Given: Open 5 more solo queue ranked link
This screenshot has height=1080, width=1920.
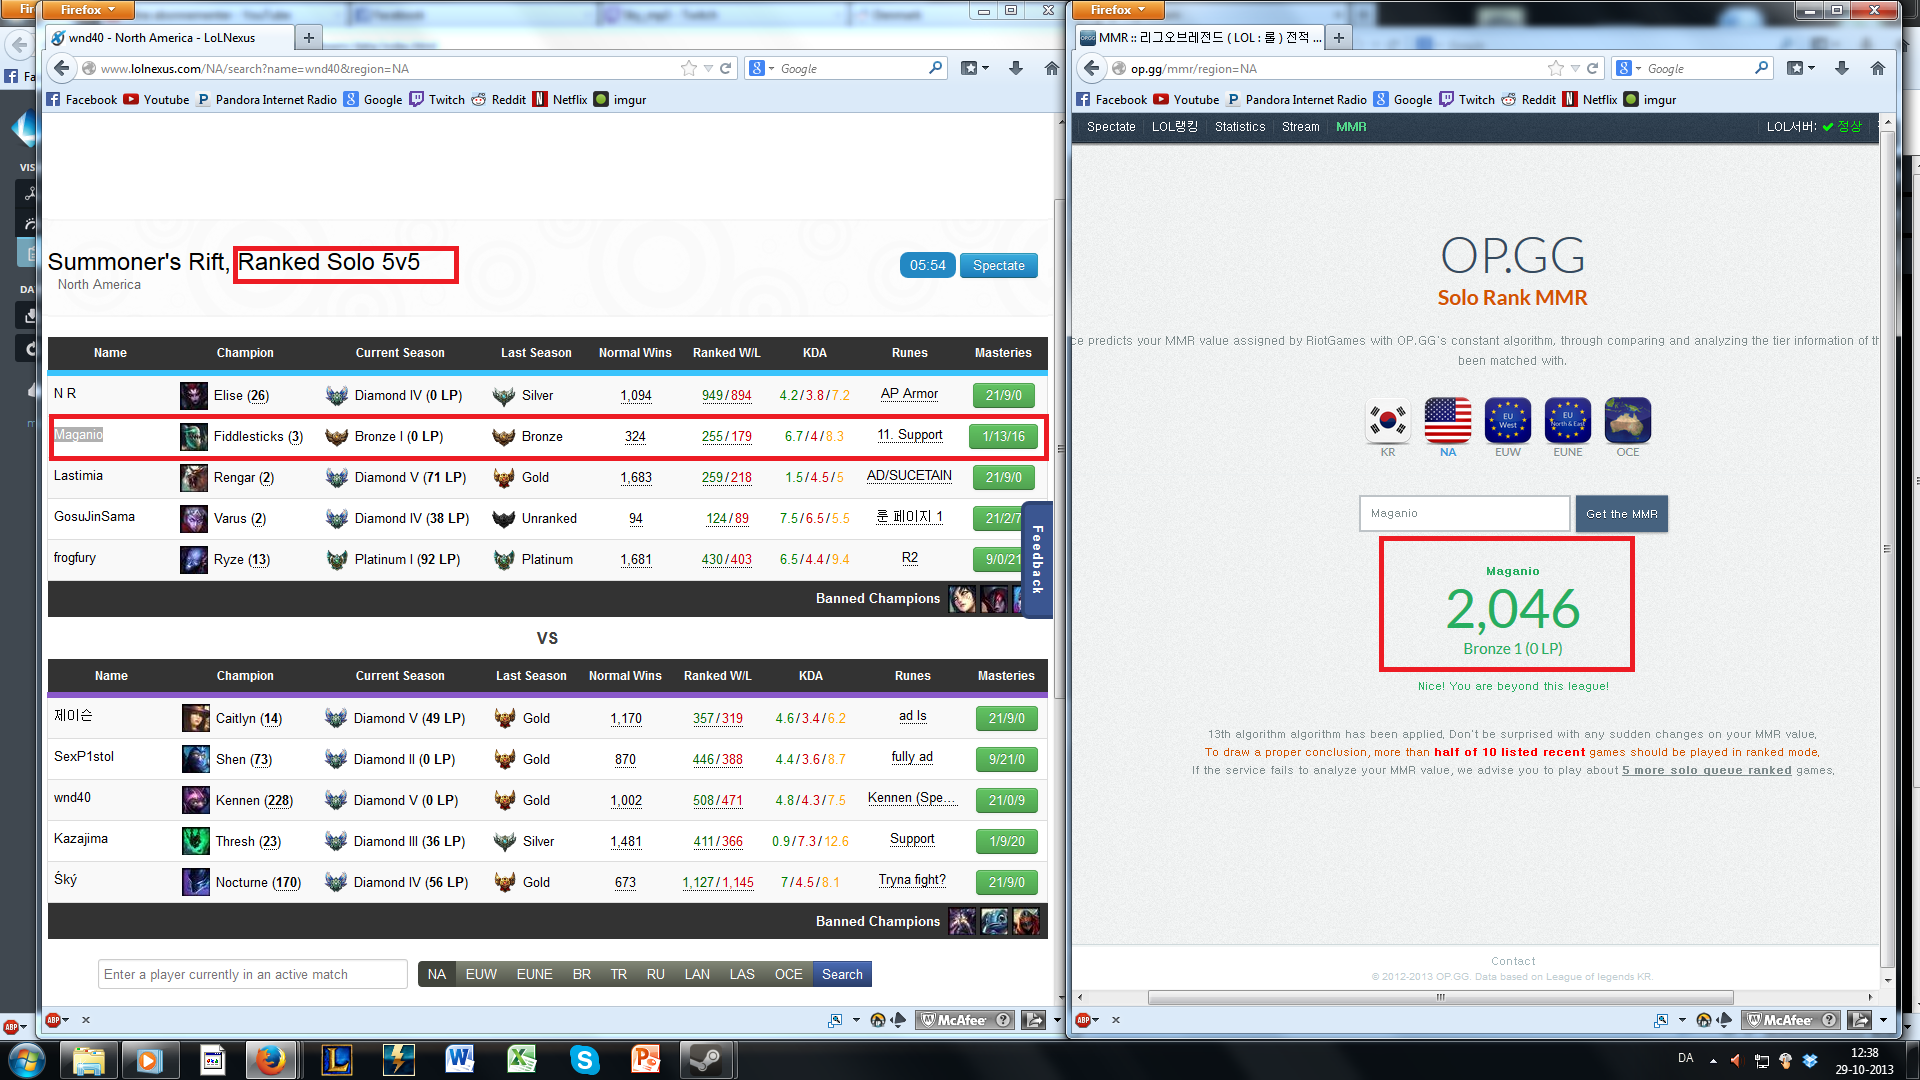Looking at the screenshot, I should pos(1706,770).
